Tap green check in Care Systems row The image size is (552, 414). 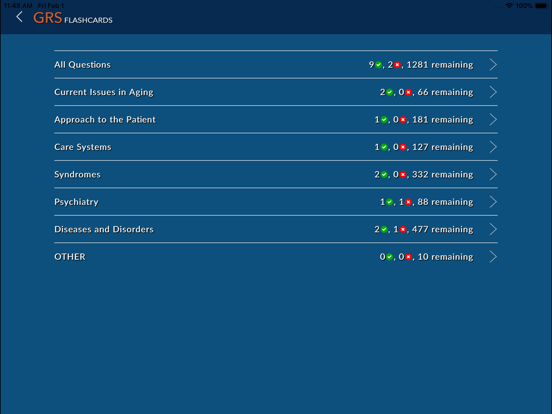[x=384, y=147]
